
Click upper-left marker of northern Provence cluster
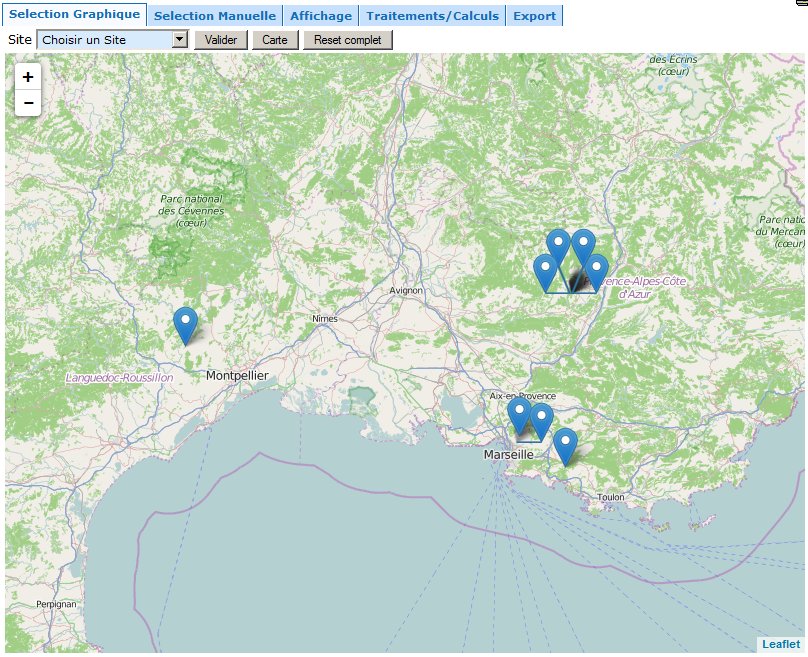click(x=558, y=247)
